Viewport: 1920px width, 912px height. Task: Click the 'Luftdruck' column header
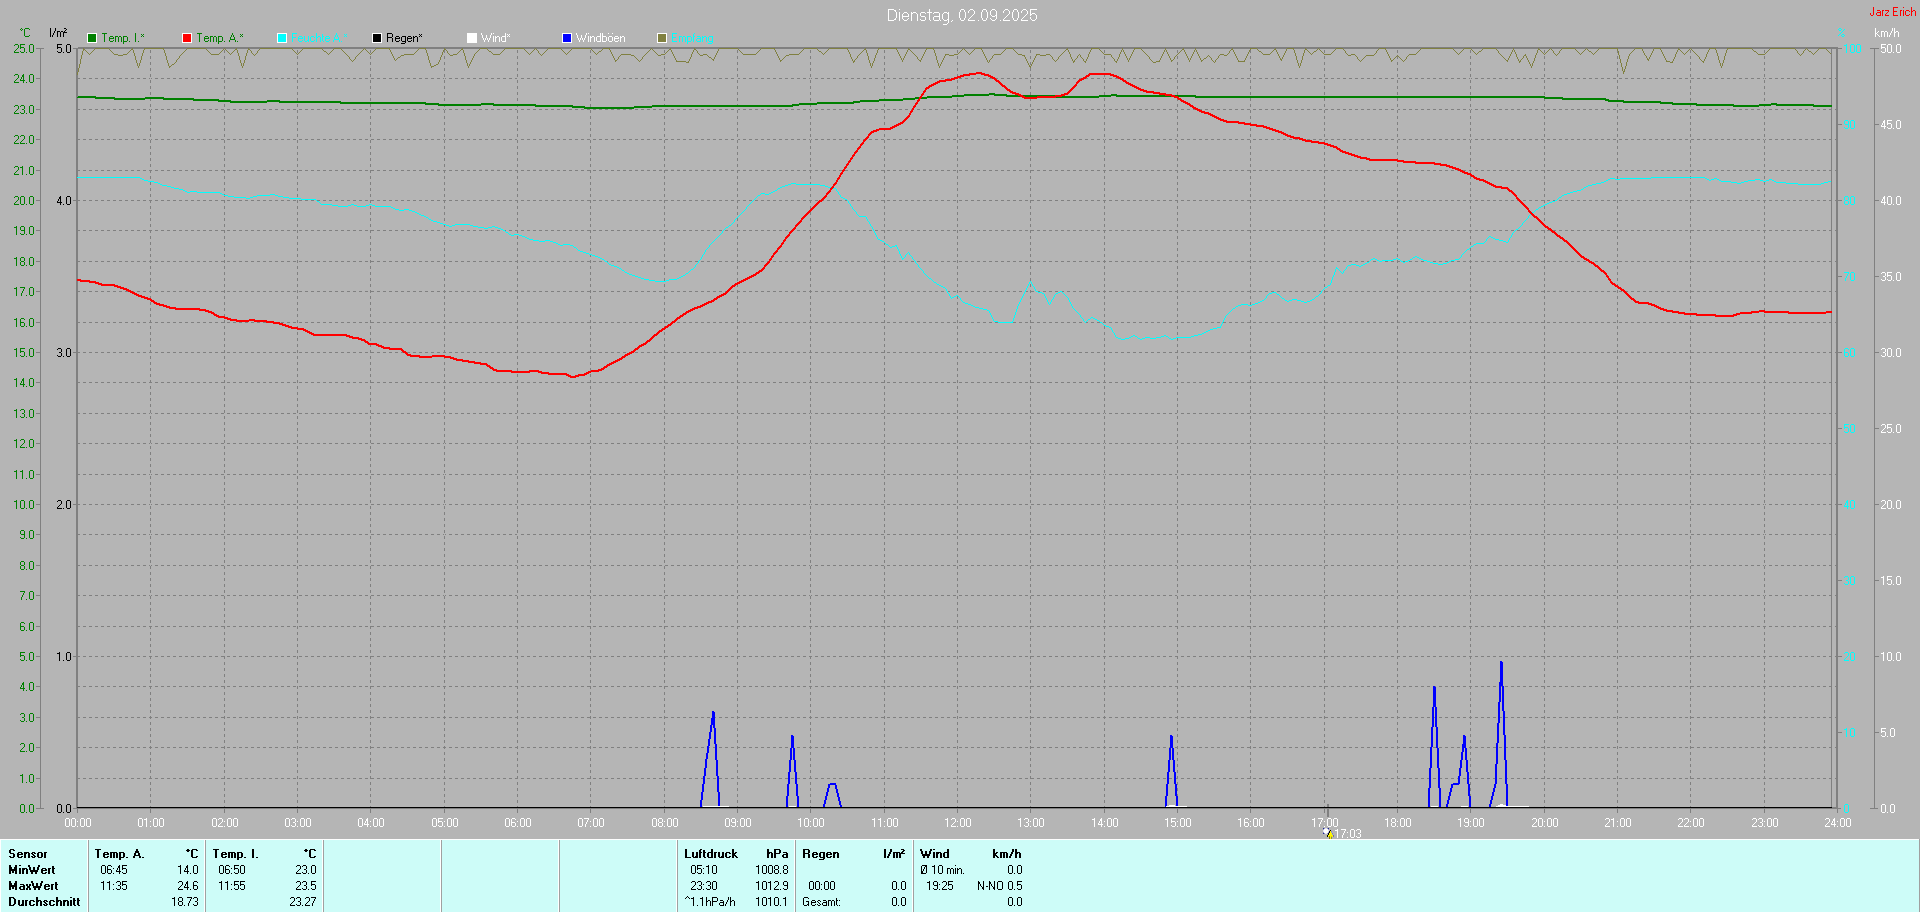coord(711,854)
